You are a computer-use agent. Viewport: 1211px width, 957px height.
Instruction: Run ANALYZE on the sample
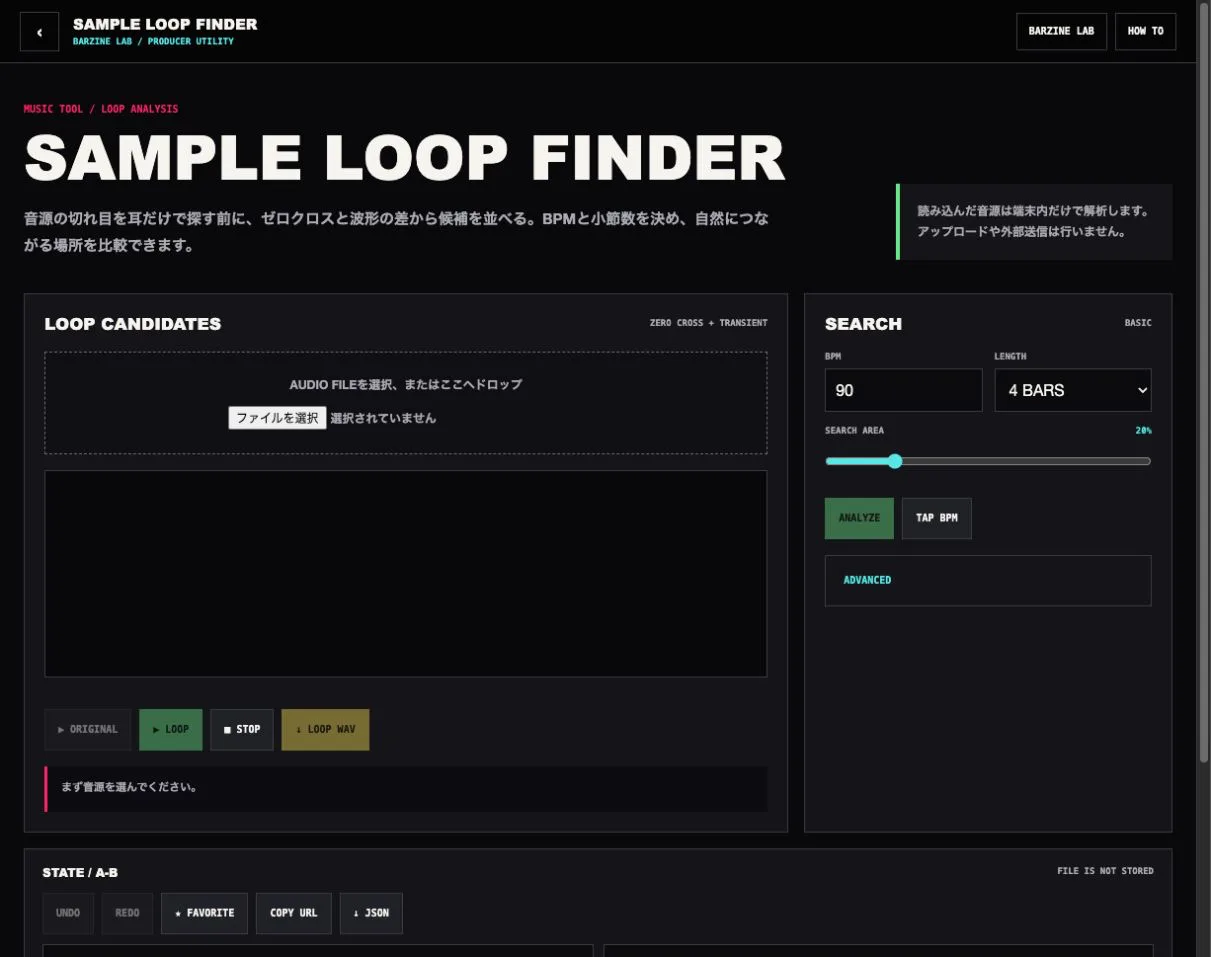859,518
